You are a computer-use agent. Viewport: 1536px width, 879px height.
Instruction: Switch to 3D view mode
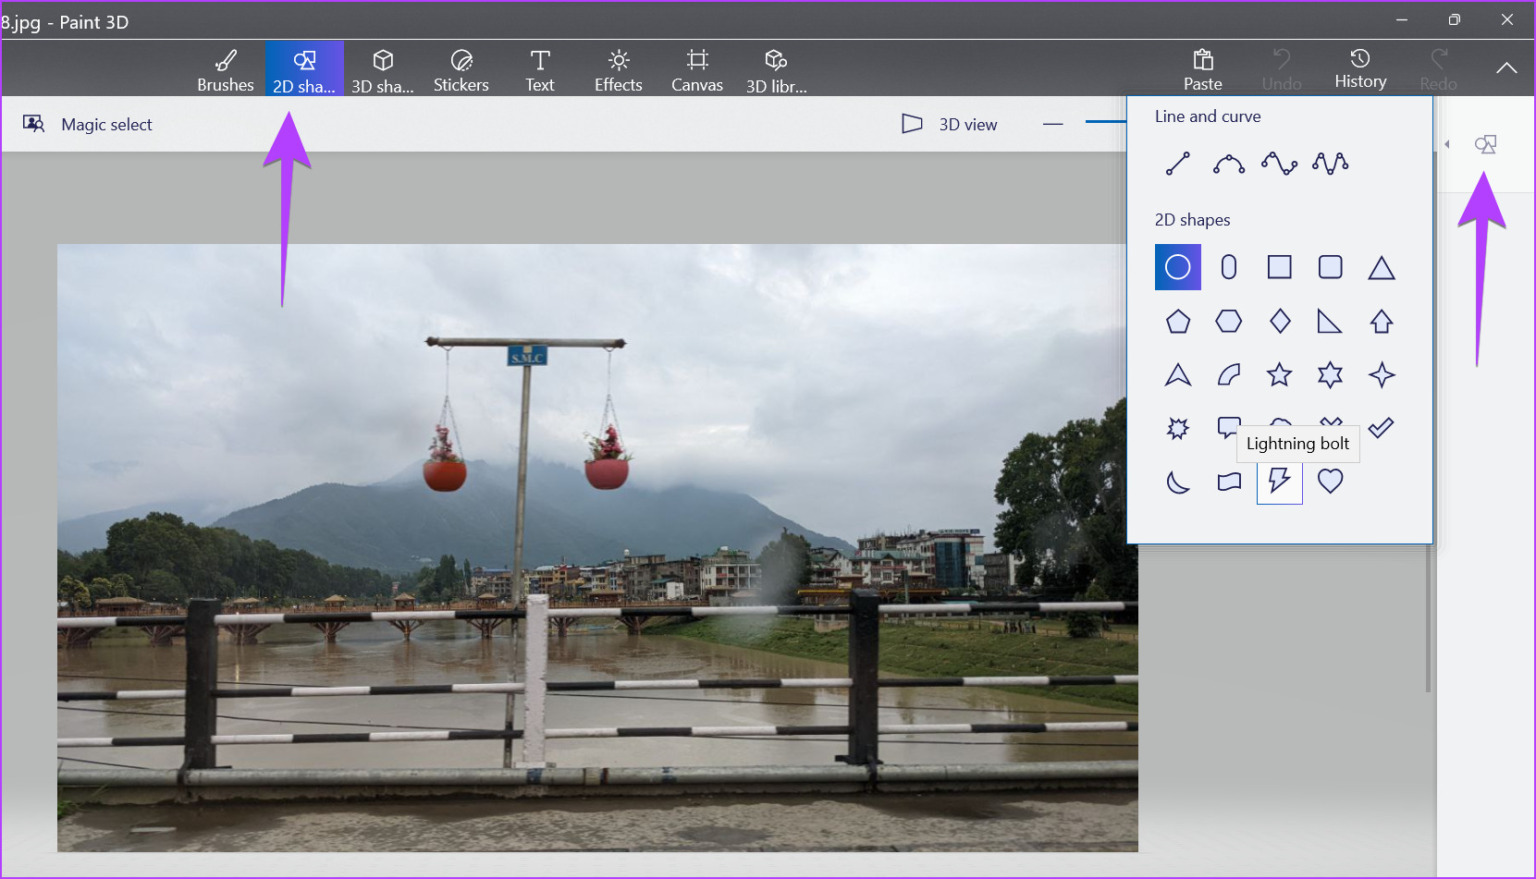948,124
